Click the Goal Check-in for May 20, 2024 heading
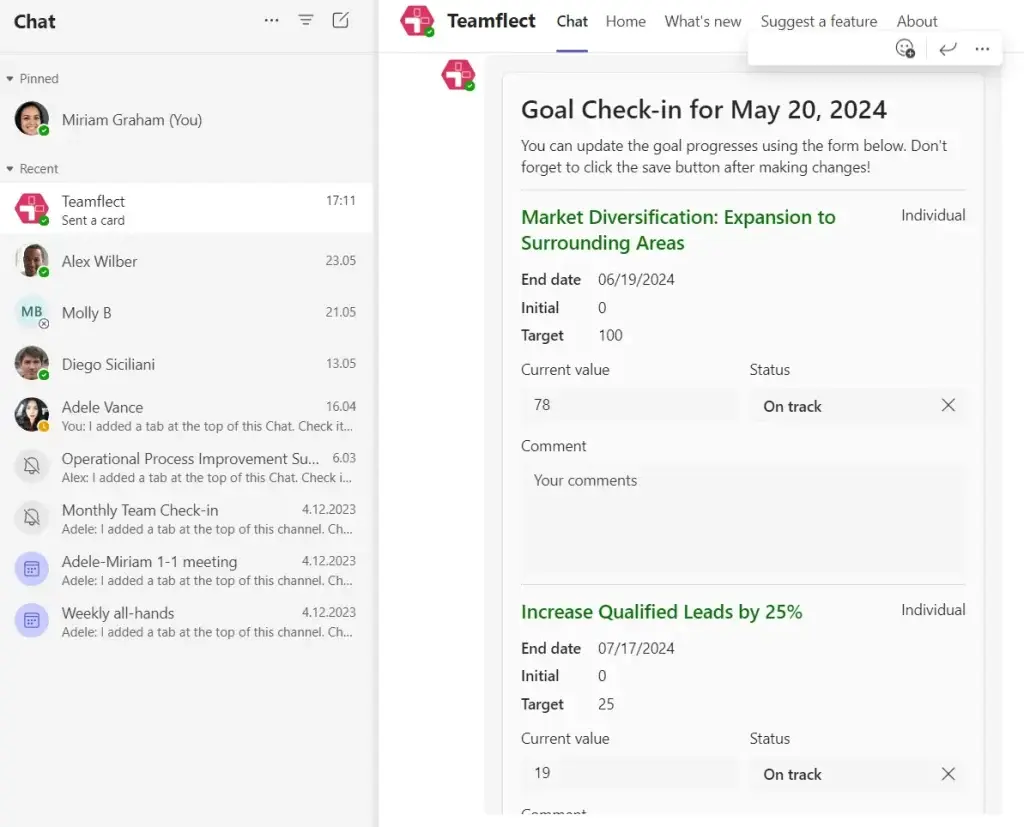Screen dimensions: 1024x827 point(703,110)
